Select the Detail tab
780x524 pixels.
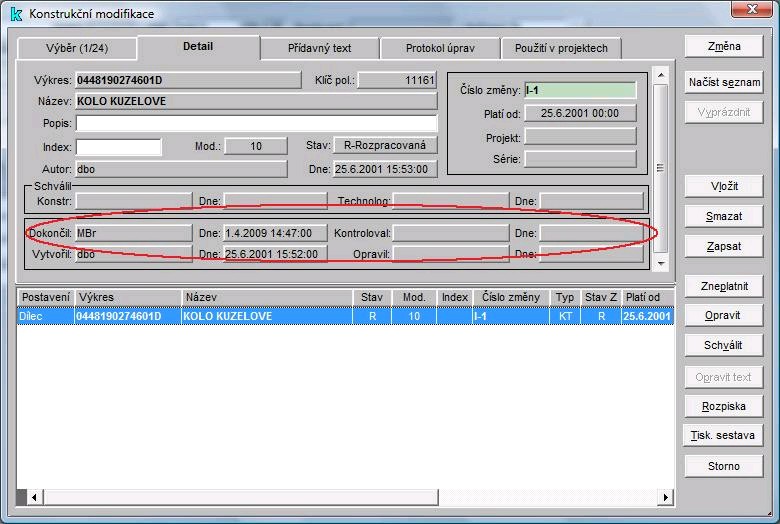click(x=198, y=47)
